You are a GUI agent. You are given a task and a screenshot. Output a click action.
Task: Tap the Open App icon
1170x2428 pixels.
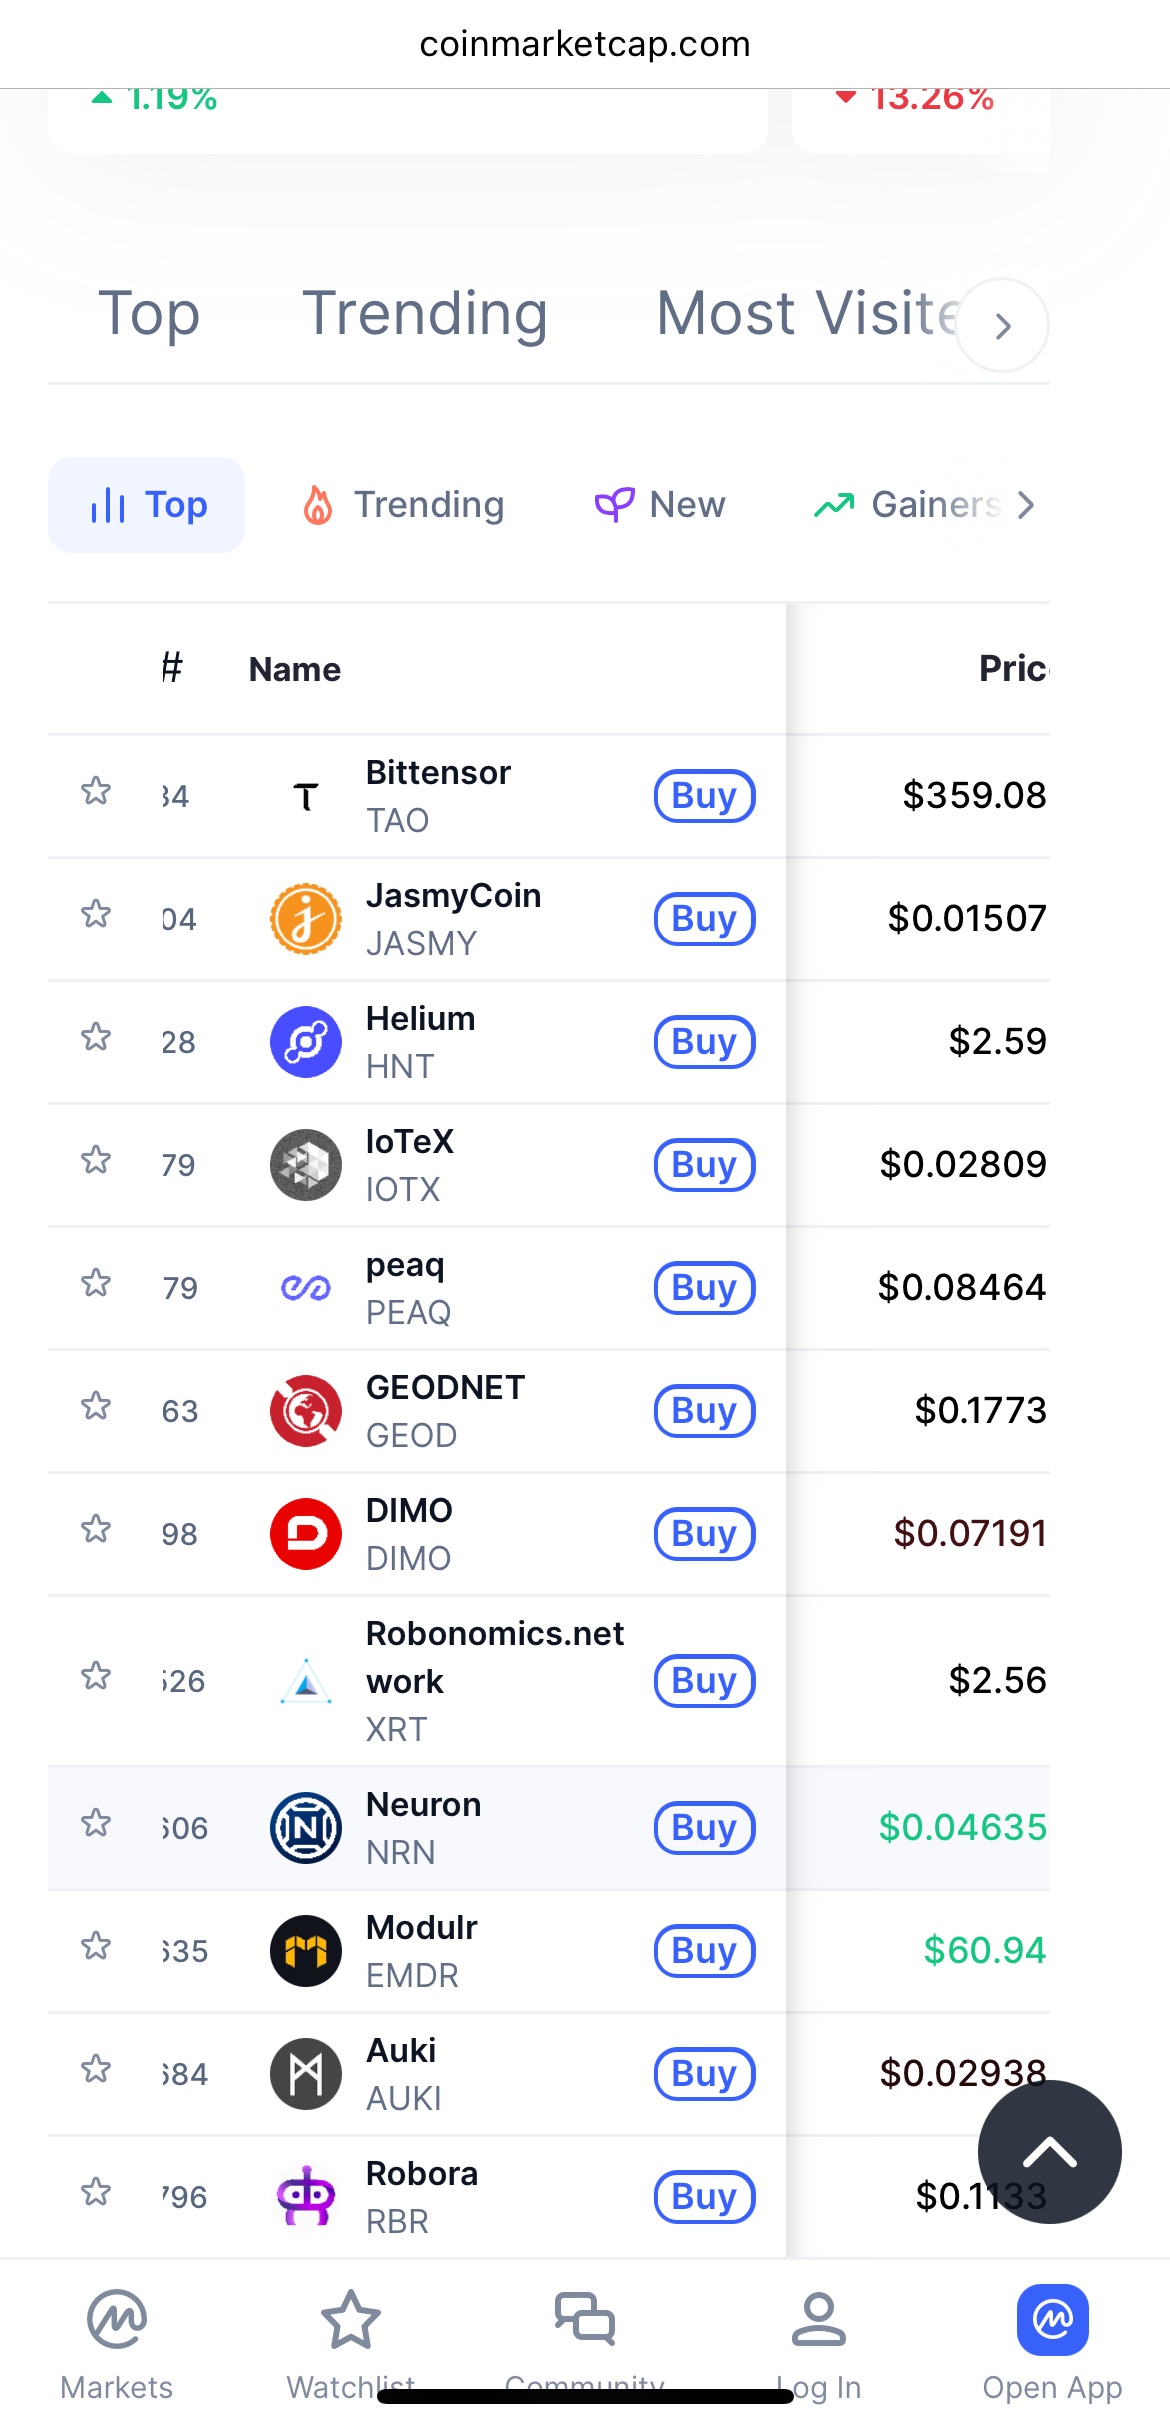tap(1052, 2318)
